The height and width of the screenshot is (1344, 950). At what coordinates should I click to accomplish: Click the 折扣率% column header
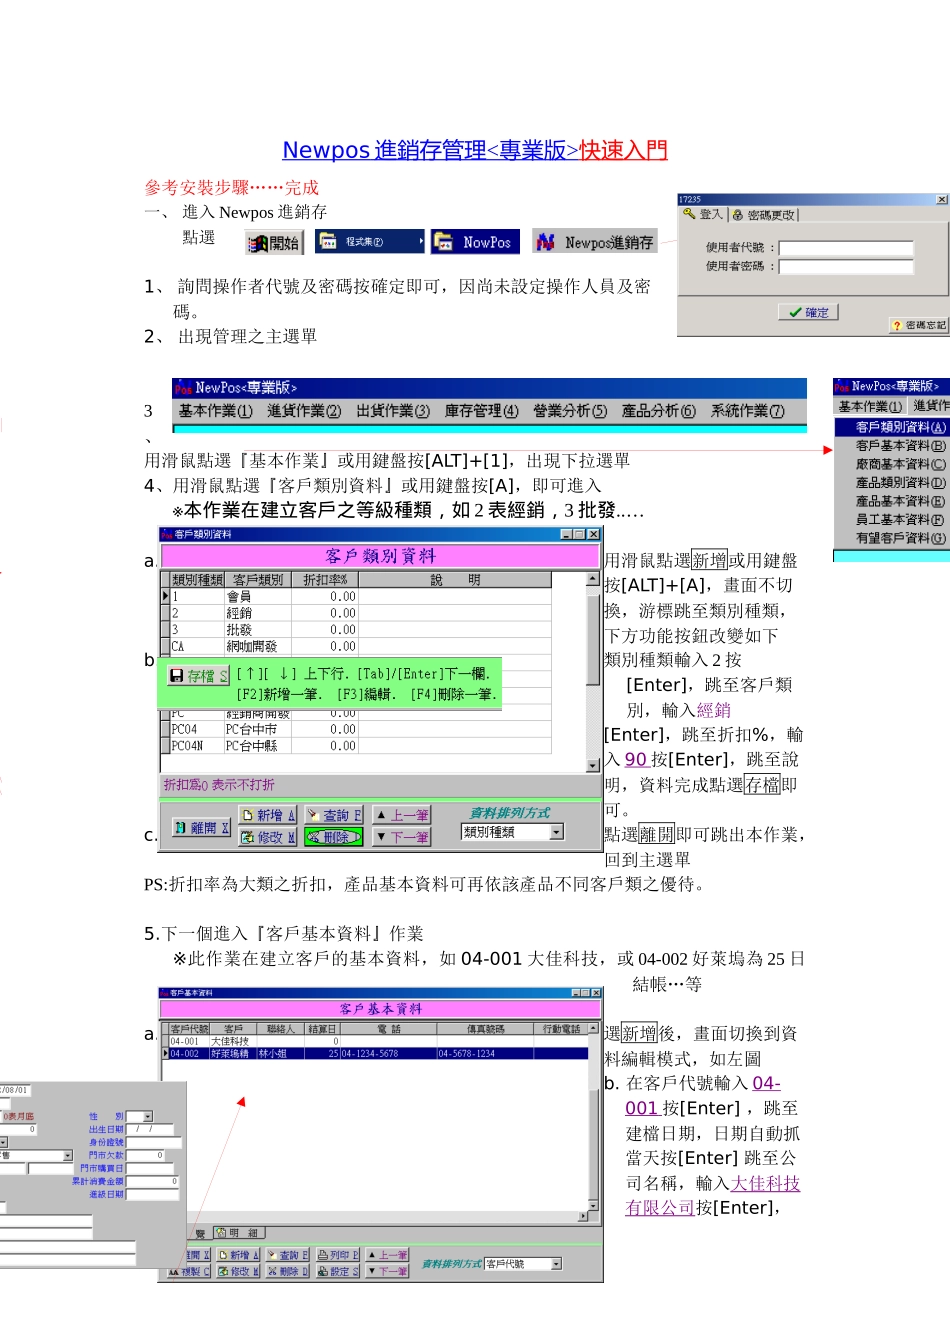coord(325,580)
